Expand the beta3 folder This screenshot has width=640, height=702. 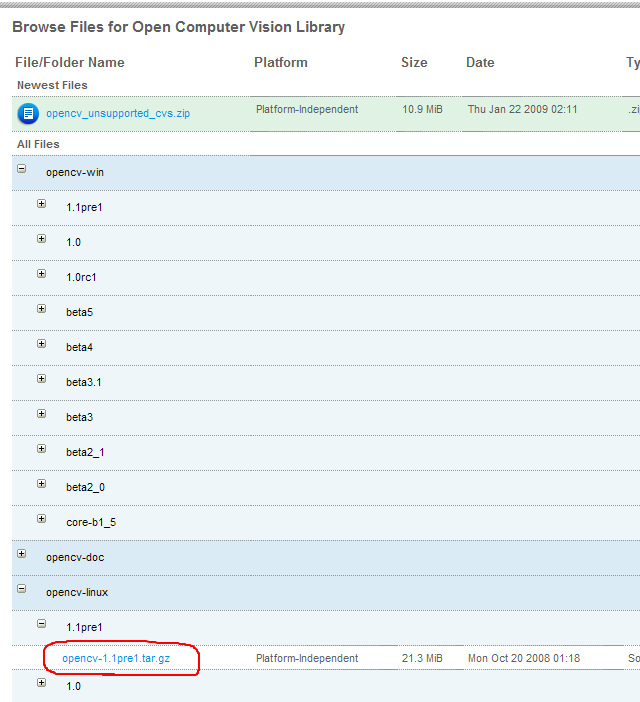(x=42, y=414)
